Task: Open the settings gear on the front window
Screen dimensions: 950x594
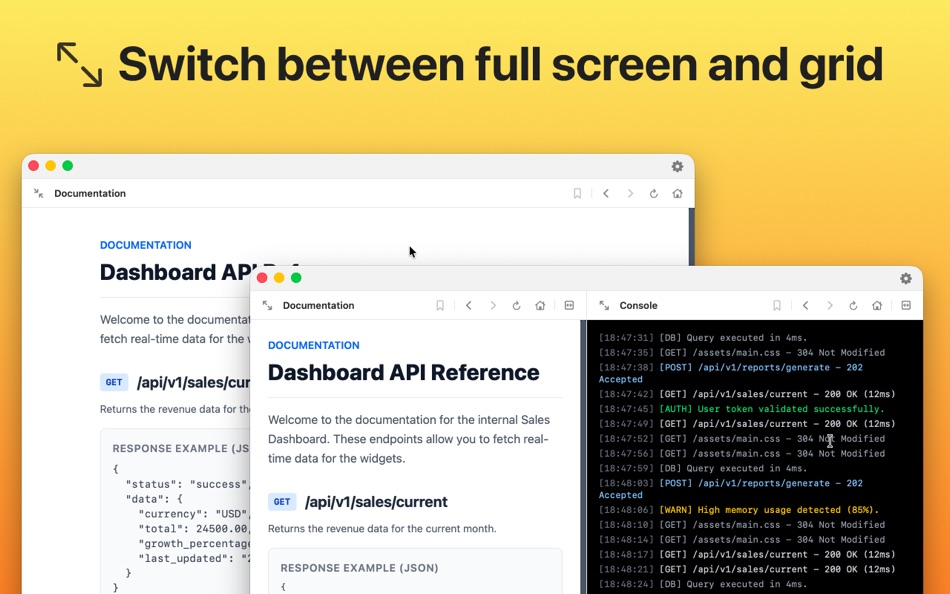Action: [906, 279]
